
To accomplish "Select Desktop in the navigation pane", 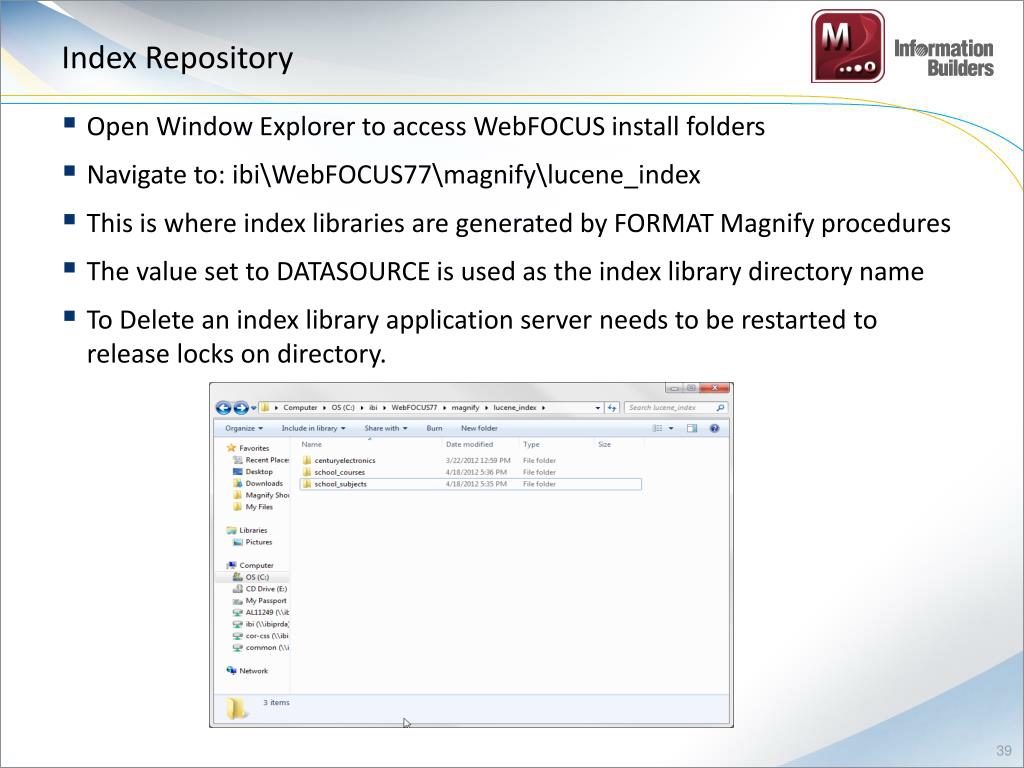I will (259, 472).
